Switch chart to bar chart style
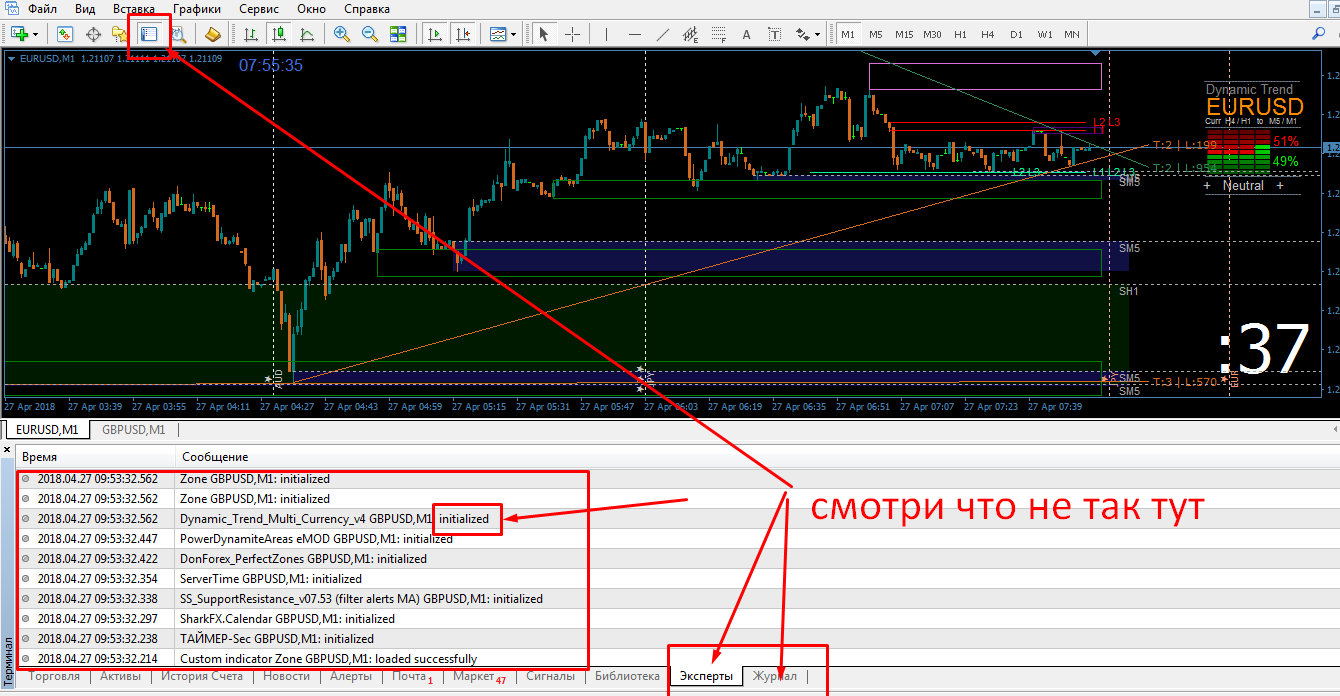Image resolution: width=1340 pixels, height=696 pixels. pyautogui.click(x=250, y=34)
